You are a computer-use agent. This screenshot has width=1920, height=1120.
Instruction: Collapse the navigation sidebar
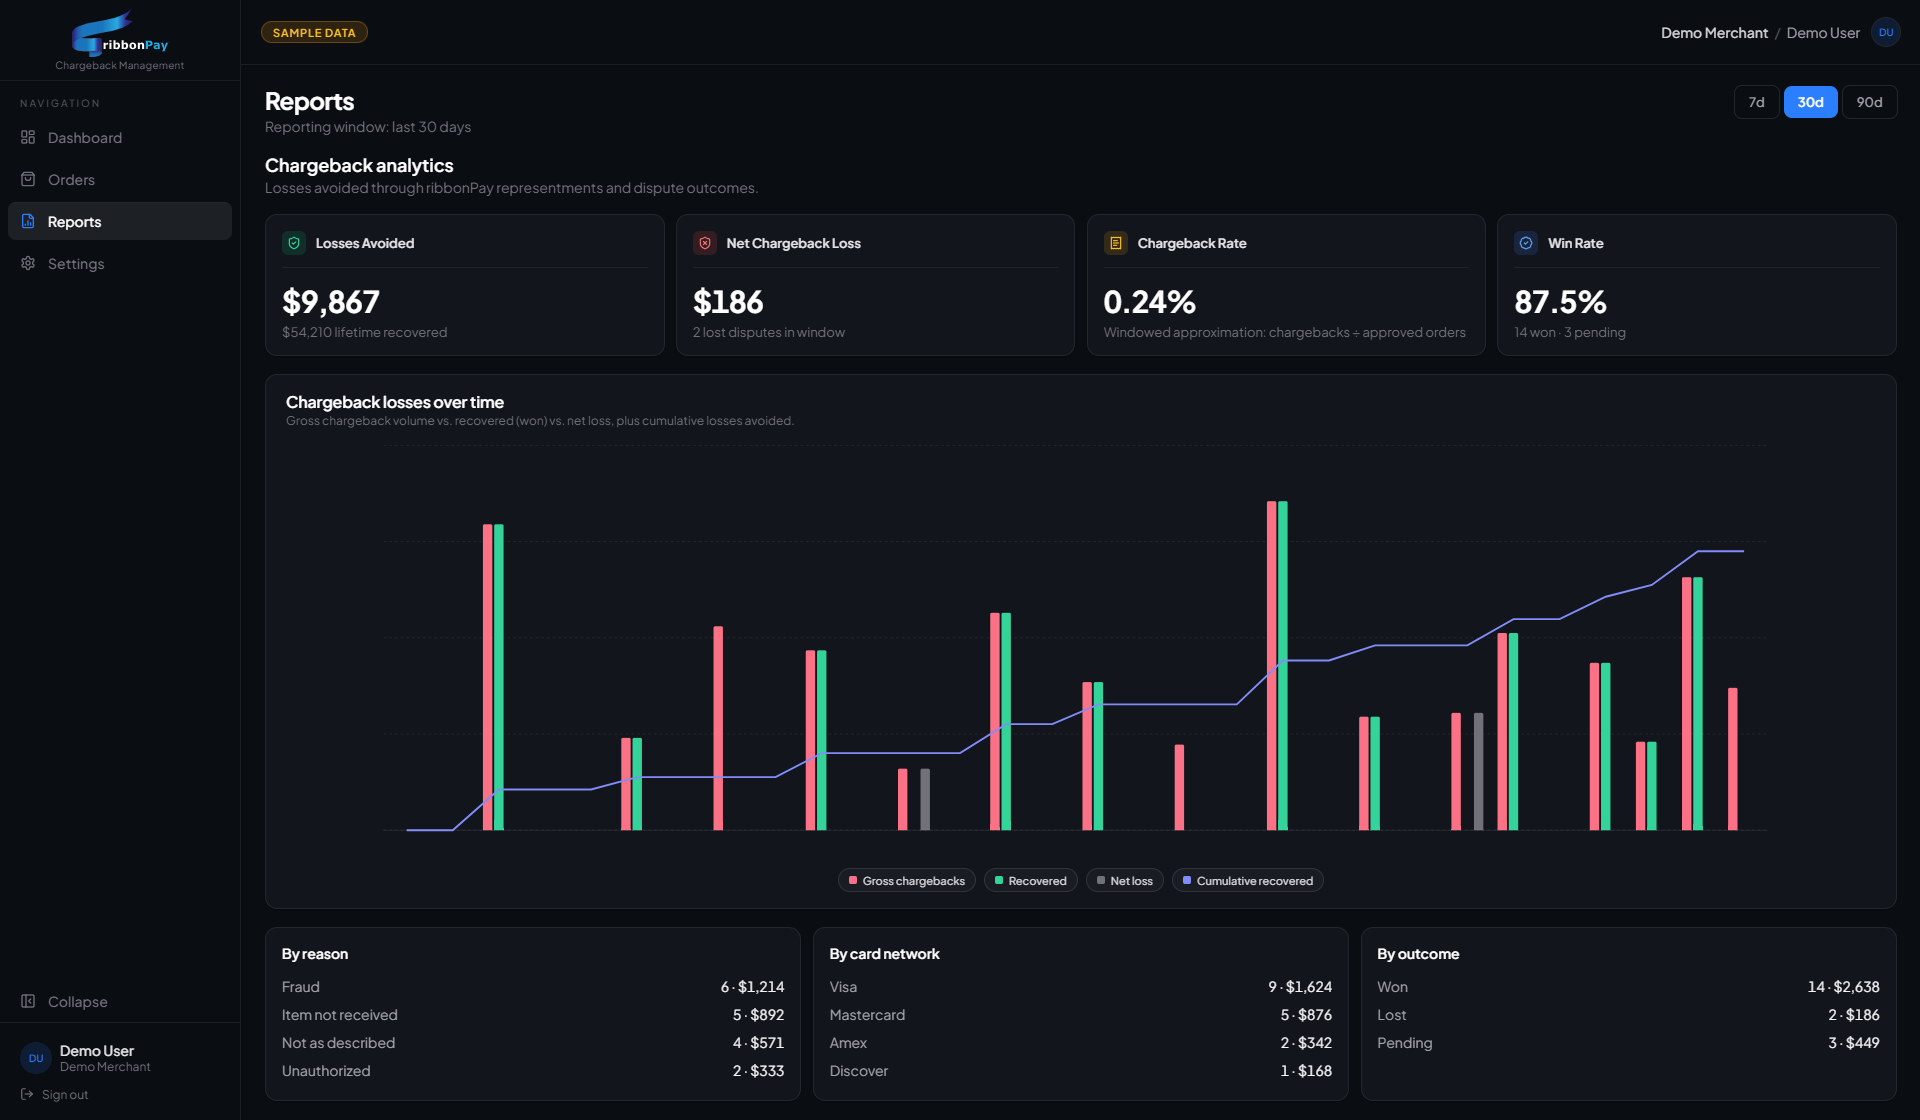[x=64, y=1001]
